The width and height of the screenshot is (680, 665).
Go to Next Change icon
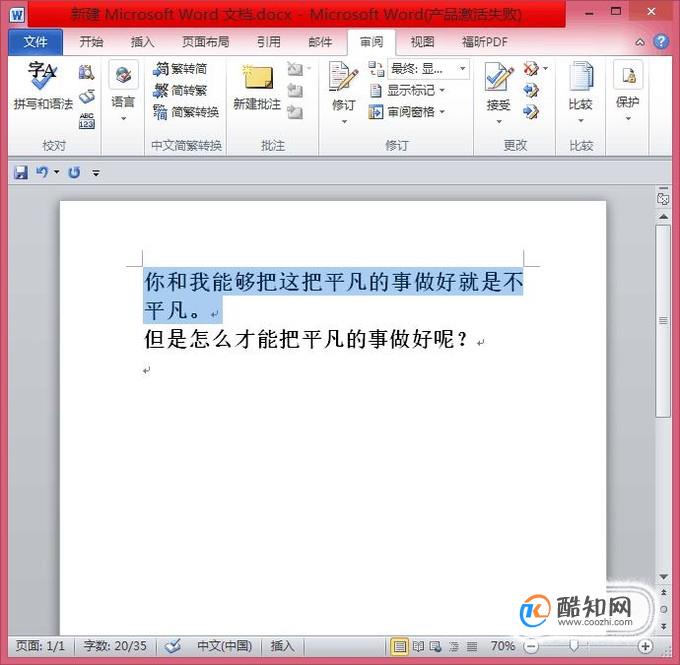(531, 112)
